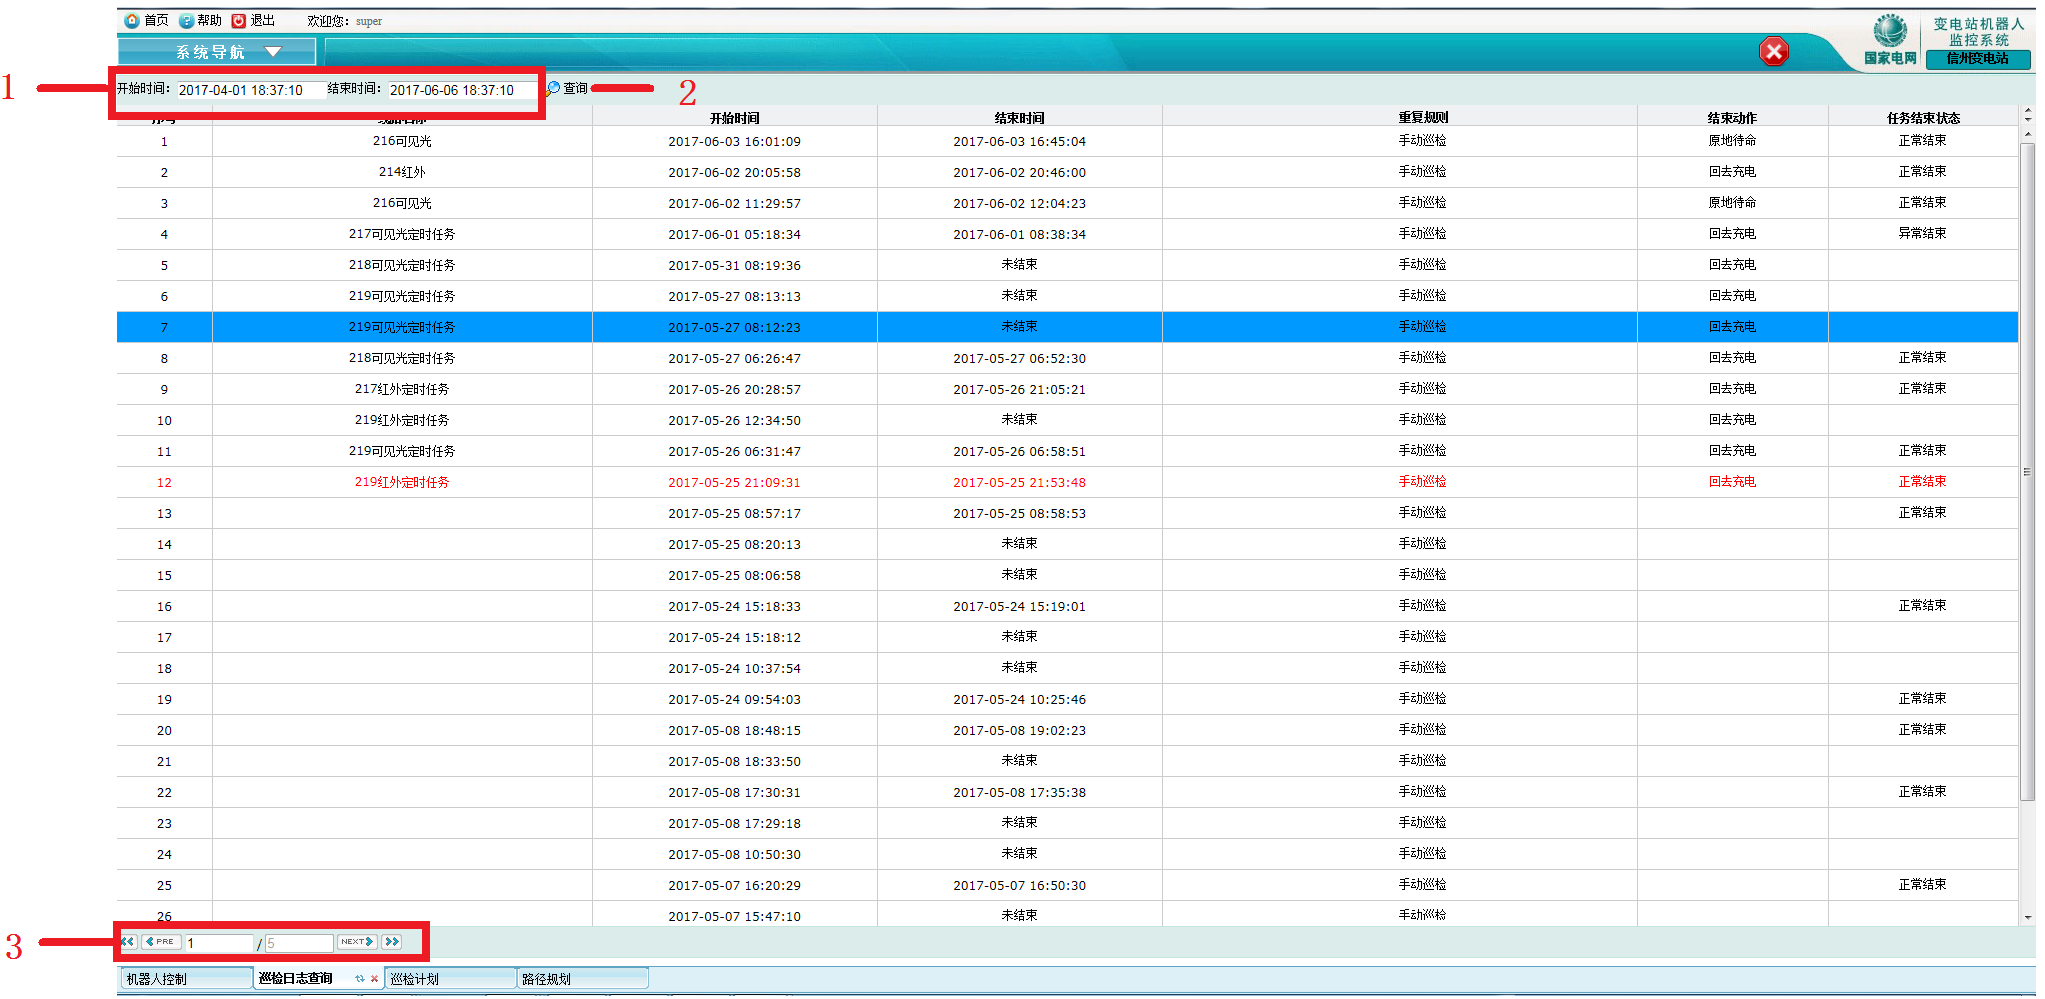The image size is (2045, 999).
Task: Close the 巡检日志查询 tab
Action: point(374,979)
